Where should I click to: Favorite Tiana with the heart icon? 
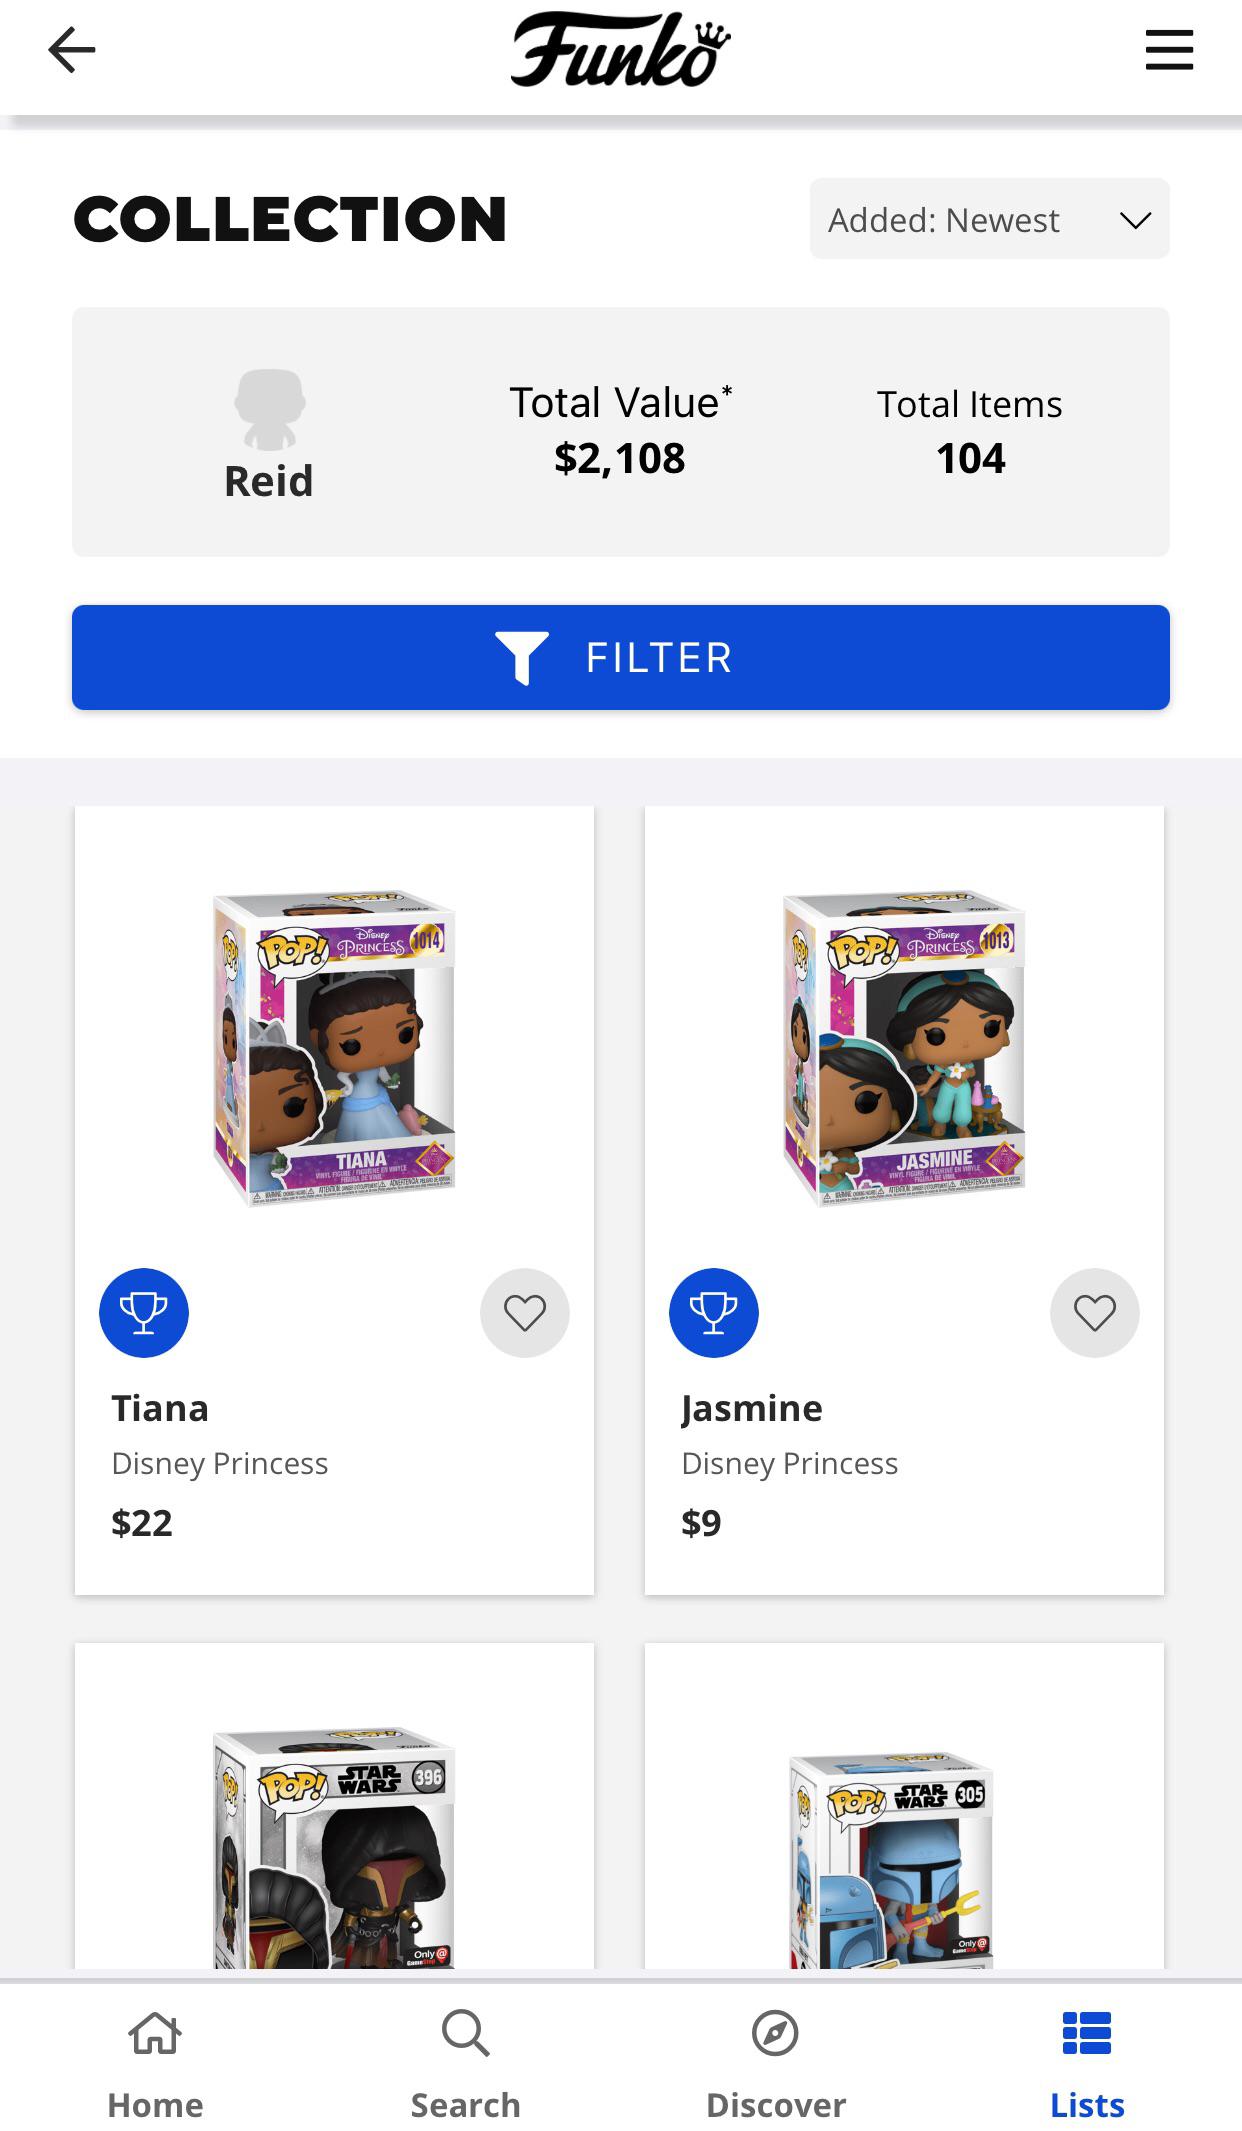pos(525,1313)
